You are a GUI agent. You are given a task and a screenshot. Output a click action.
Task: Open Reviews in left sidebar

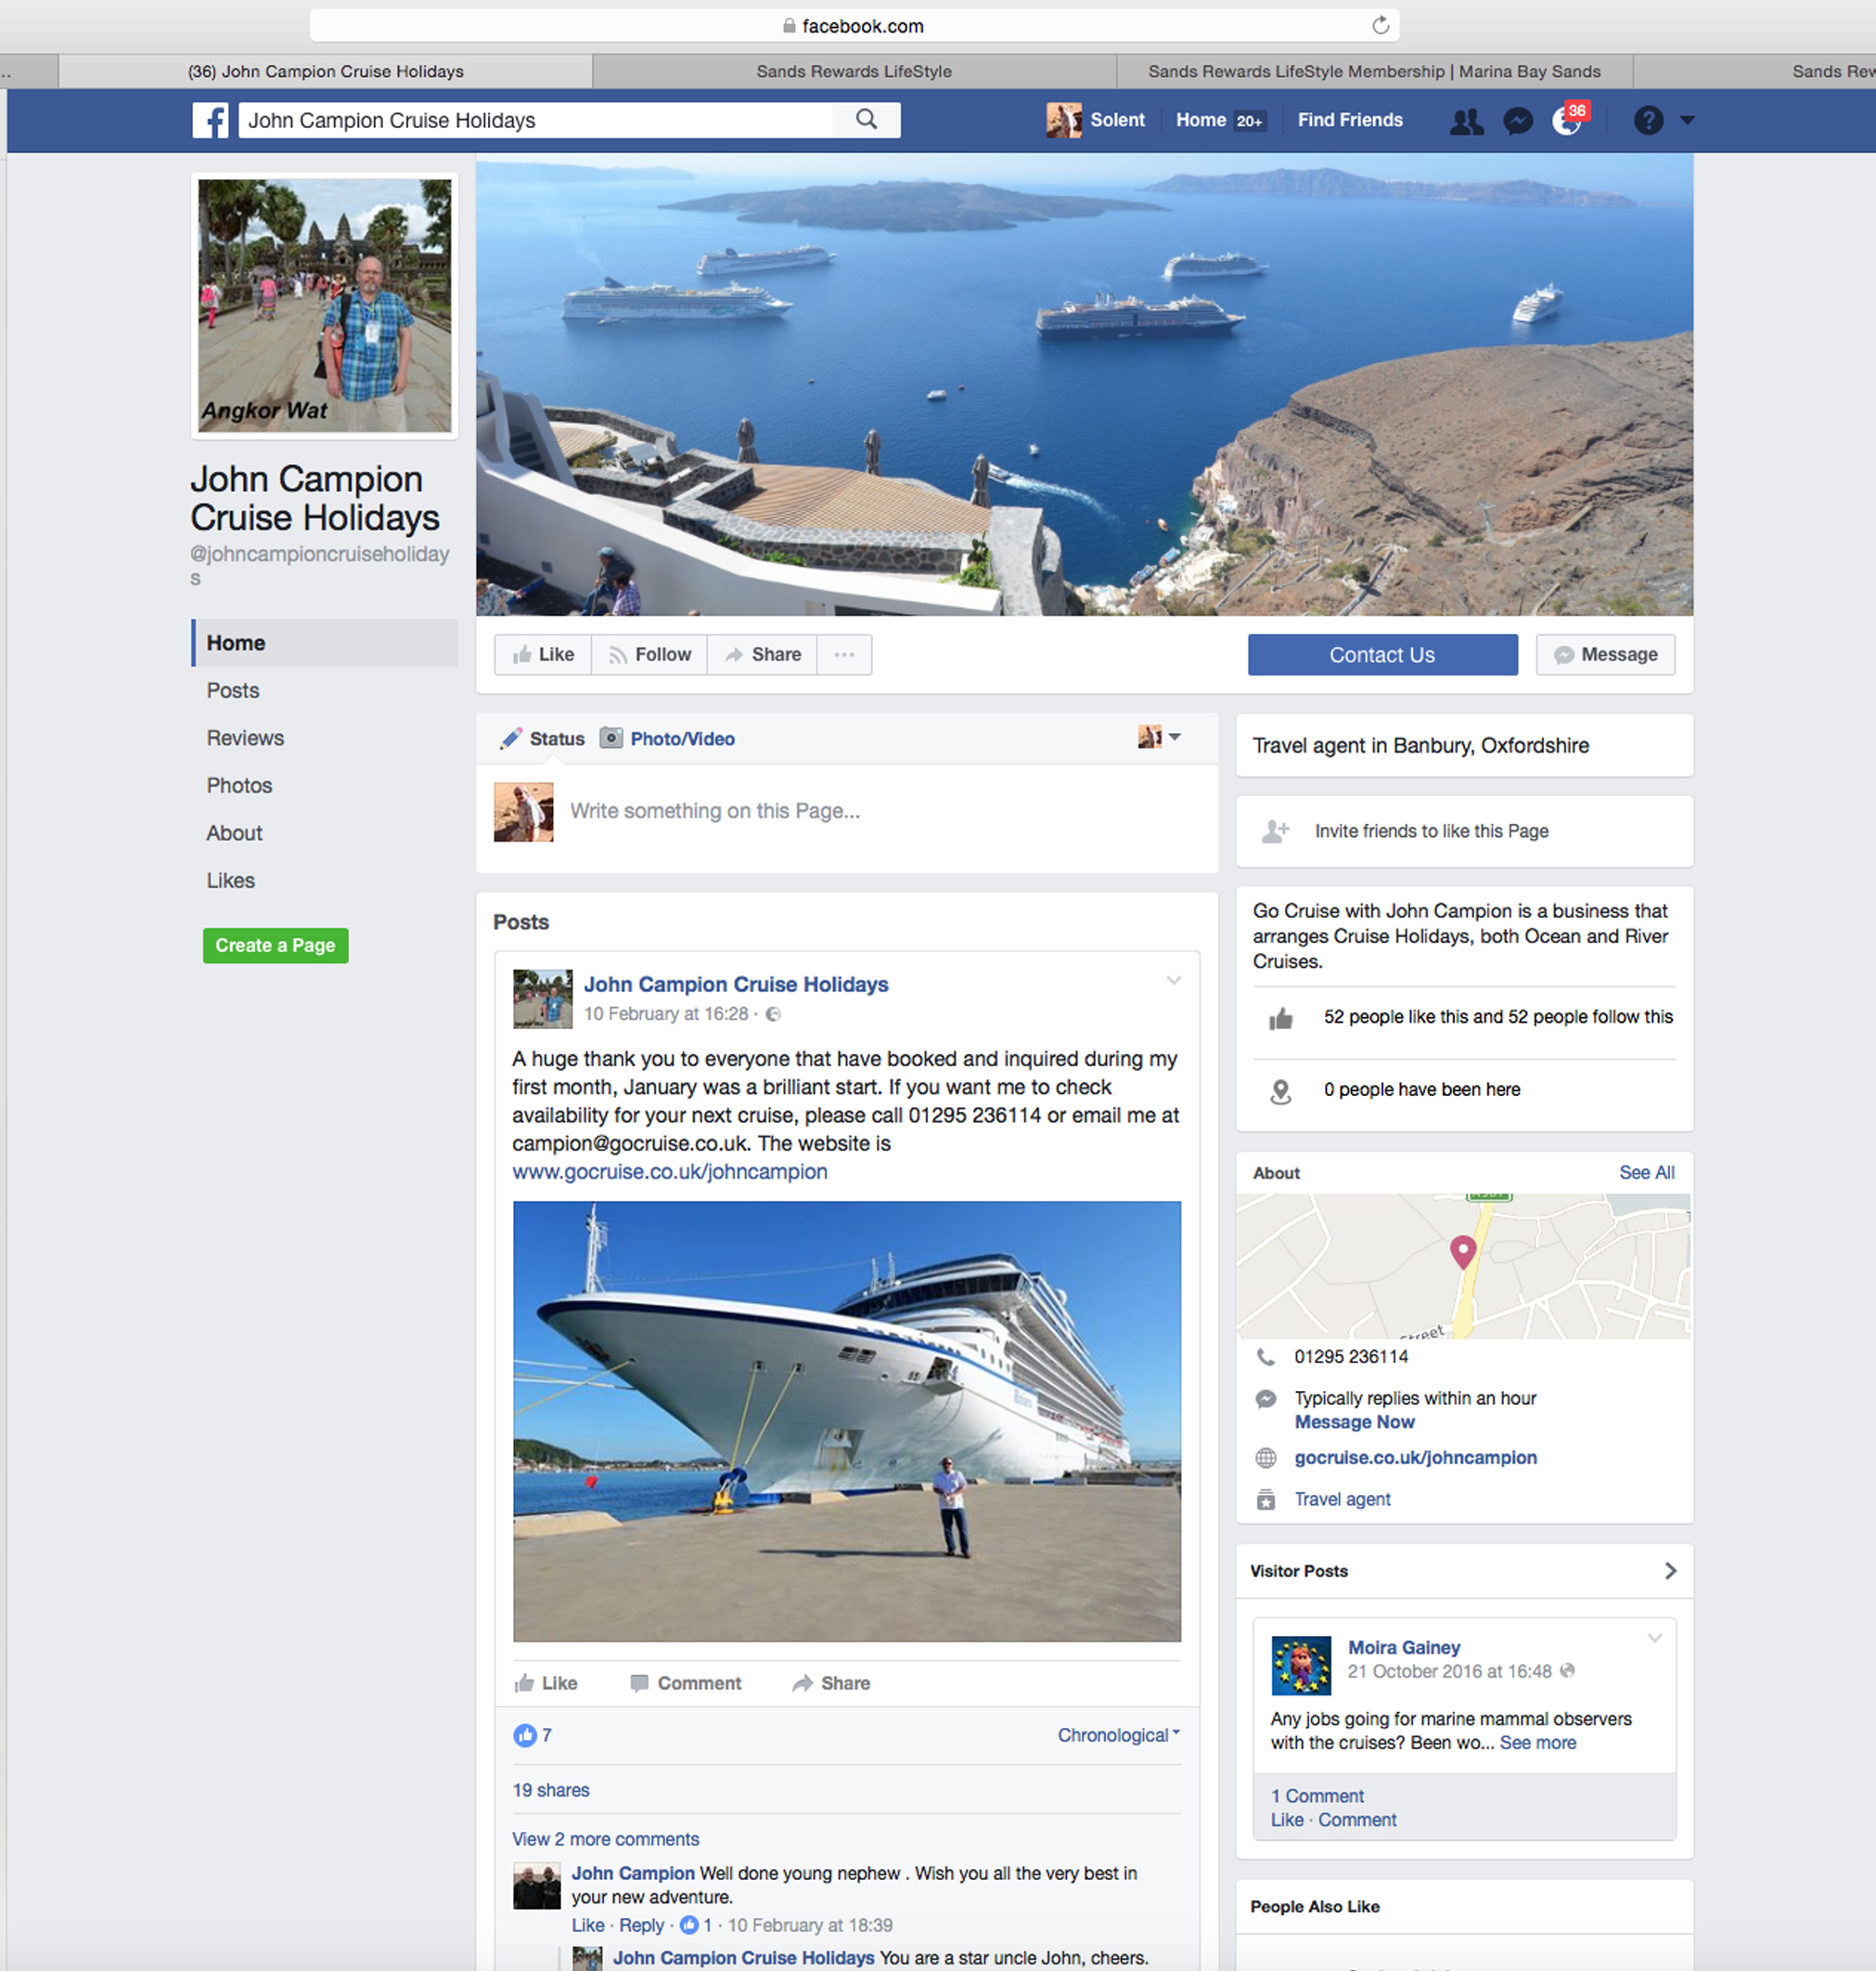tap(245, 738)
